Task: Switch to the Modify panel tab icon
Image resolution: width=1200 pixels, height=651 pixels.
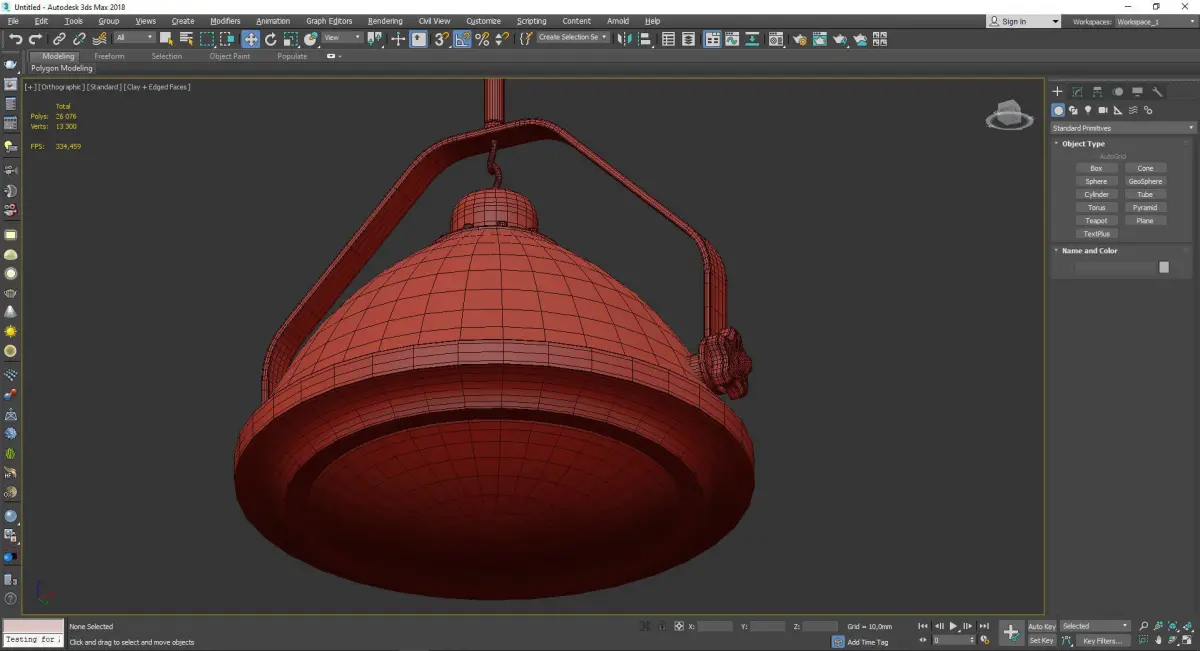Action: pyautogui.click(x=1077, y=92)
